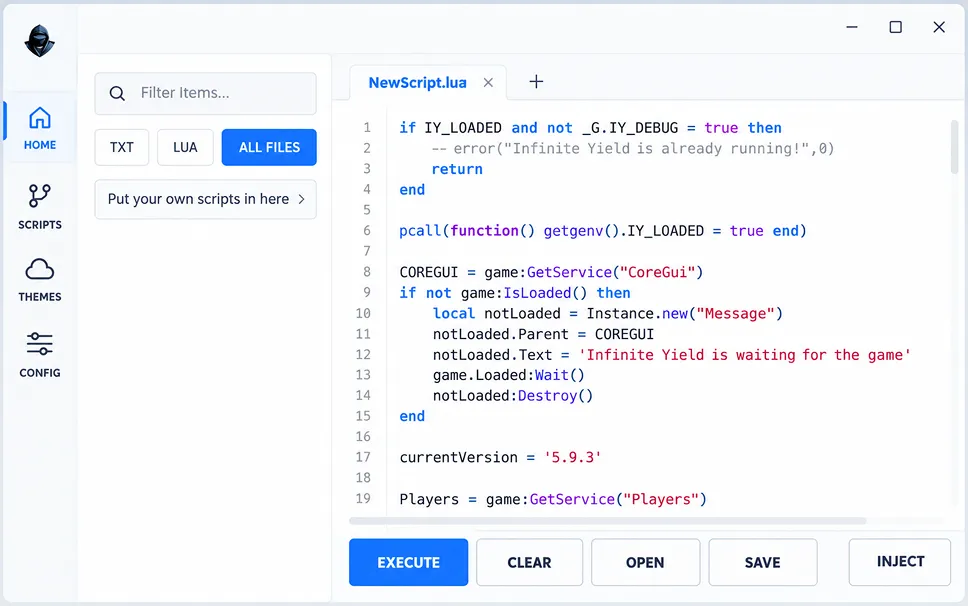Screen dimensions: 968x606
Task: Expand 'Put your own scripts in here' chevron
Action: coord(301,199)
